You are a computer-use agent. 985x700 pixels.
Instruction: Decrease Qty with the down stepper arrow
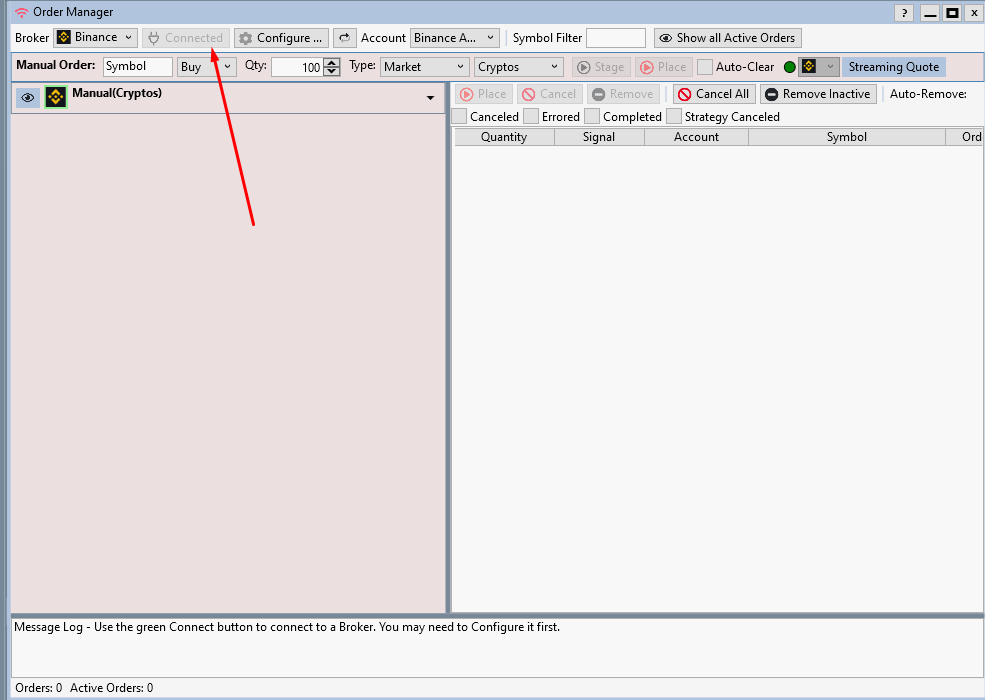(x=332, y=72)
